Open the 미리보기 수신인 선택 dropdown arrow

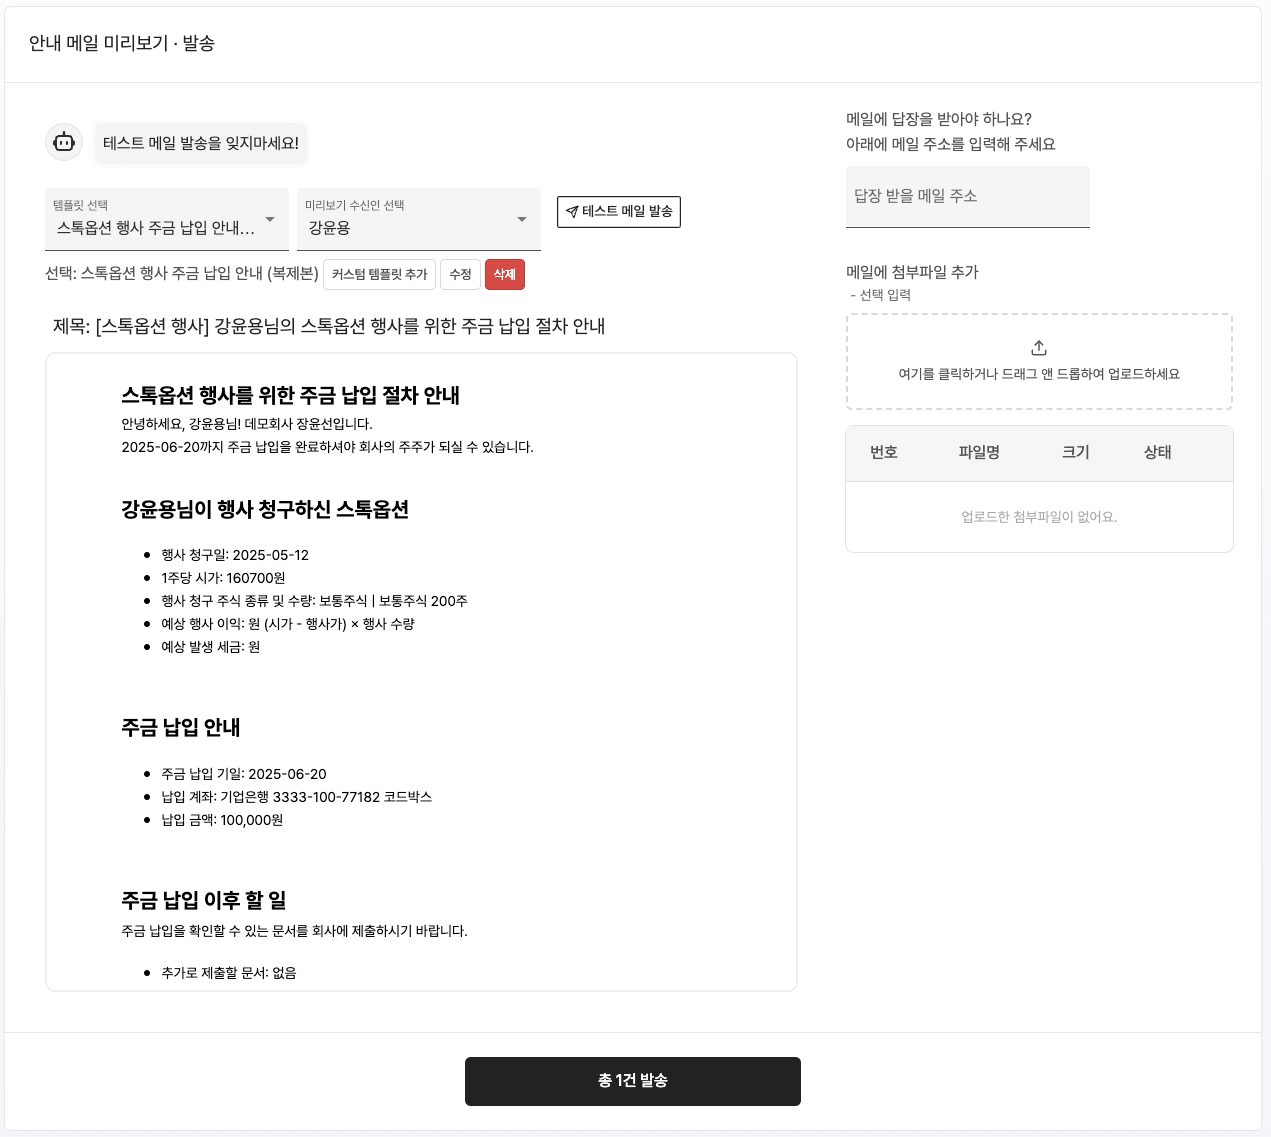(522, 219)
